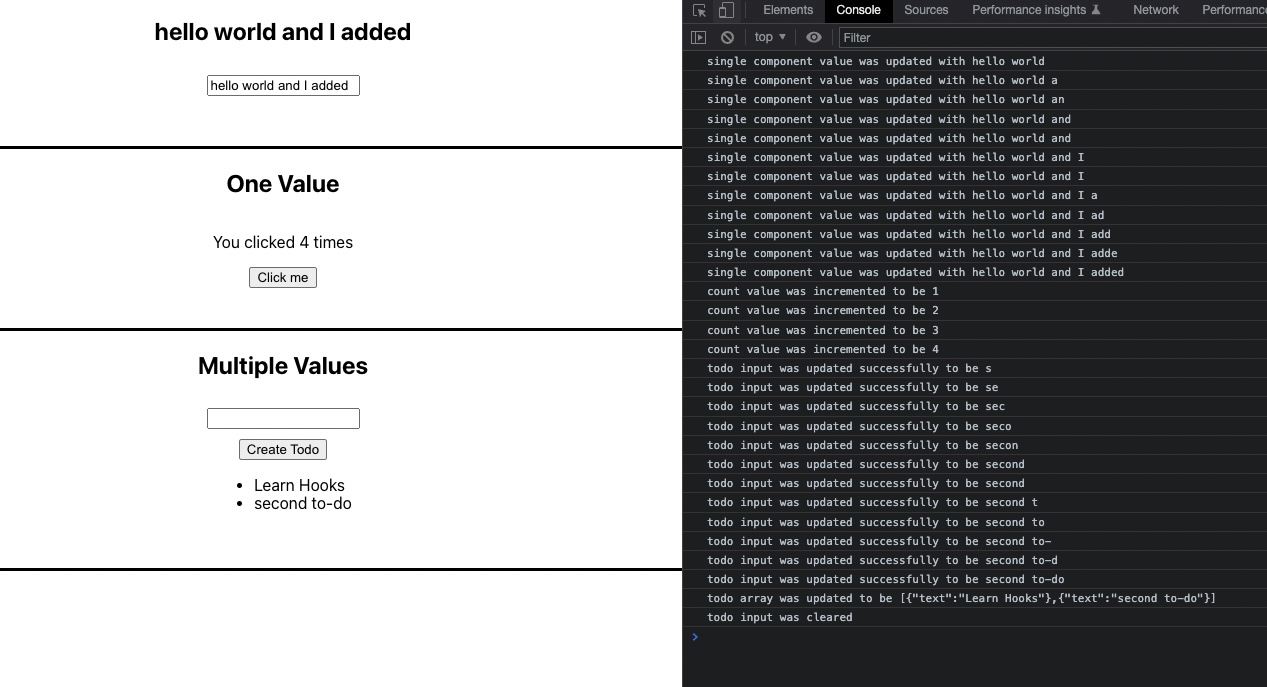
Task: Clear the console with the ban icon
Action: click(727, 37)
